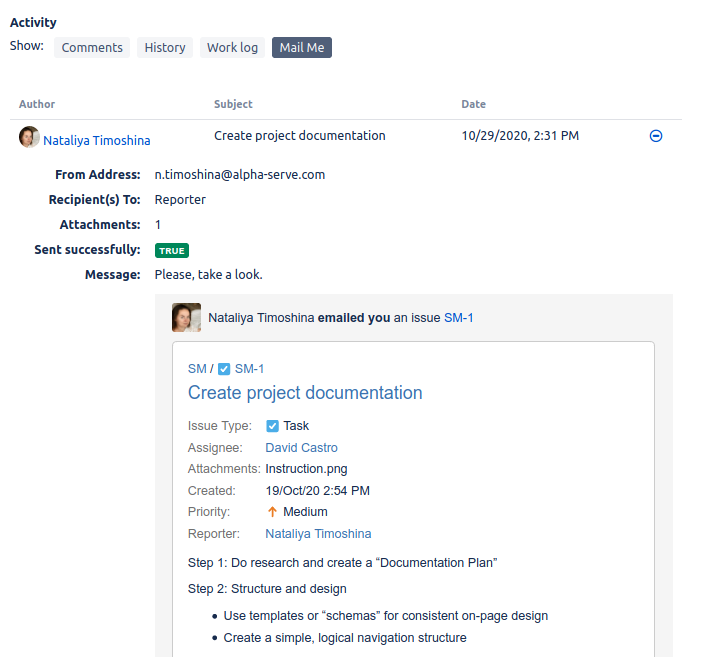The height and width of the screenshot is (657, 709).
Task: Open the History tab
Action: click(x=165, y=47)
